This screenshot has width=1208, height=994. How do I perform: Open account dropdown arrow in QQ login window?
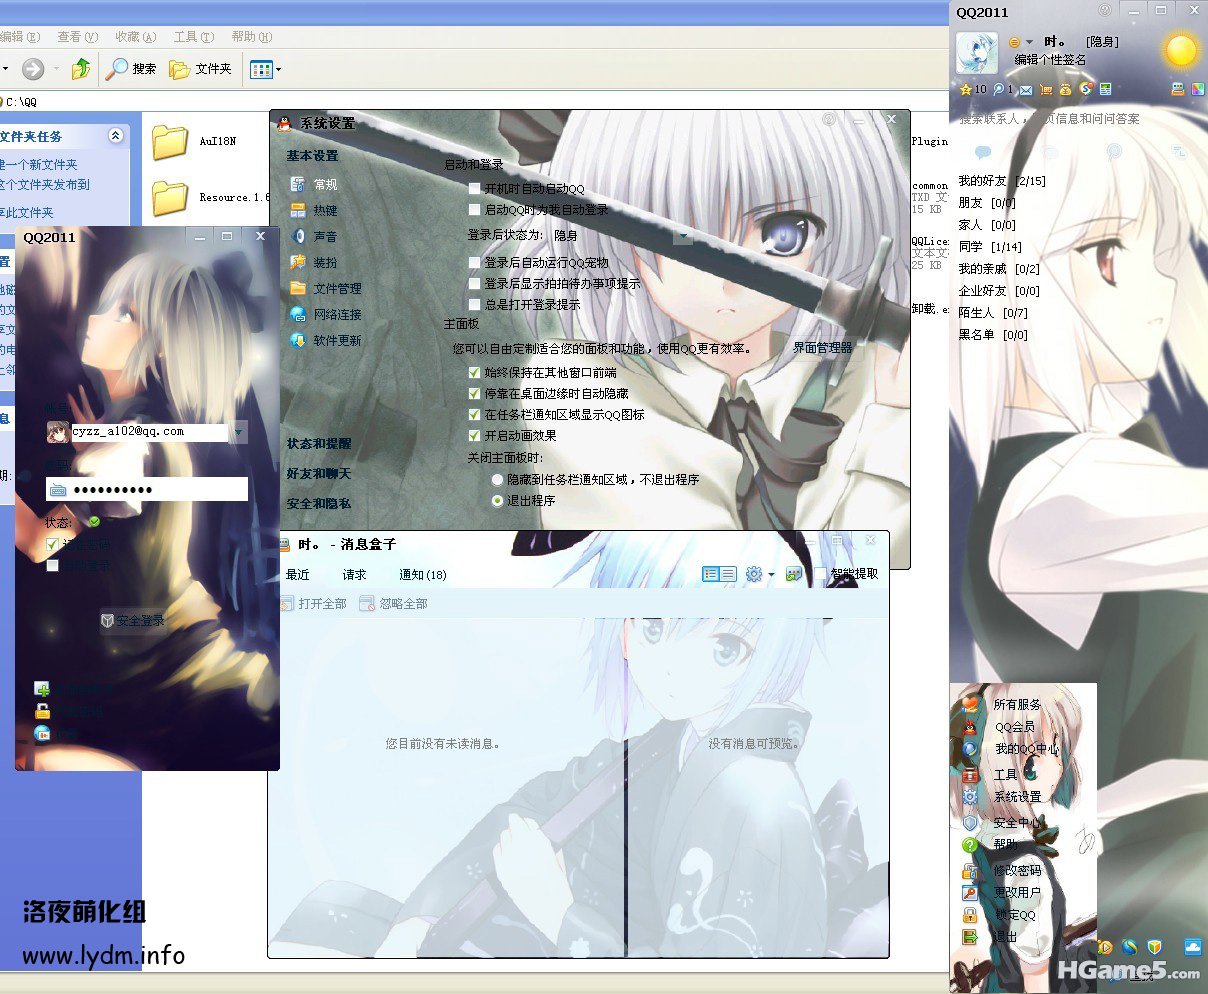(239, 432)
